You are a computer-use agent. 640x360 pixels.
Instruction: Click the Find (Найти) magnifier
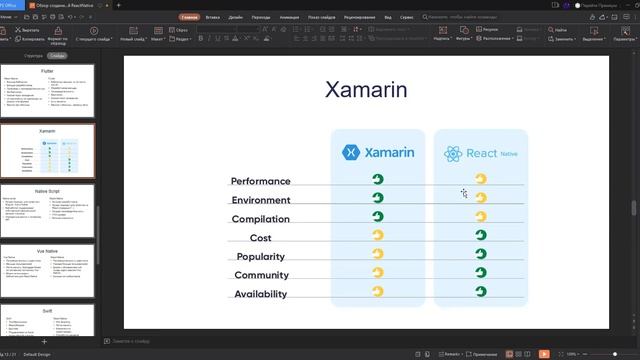pyautogui.click(x=557, y=30)
